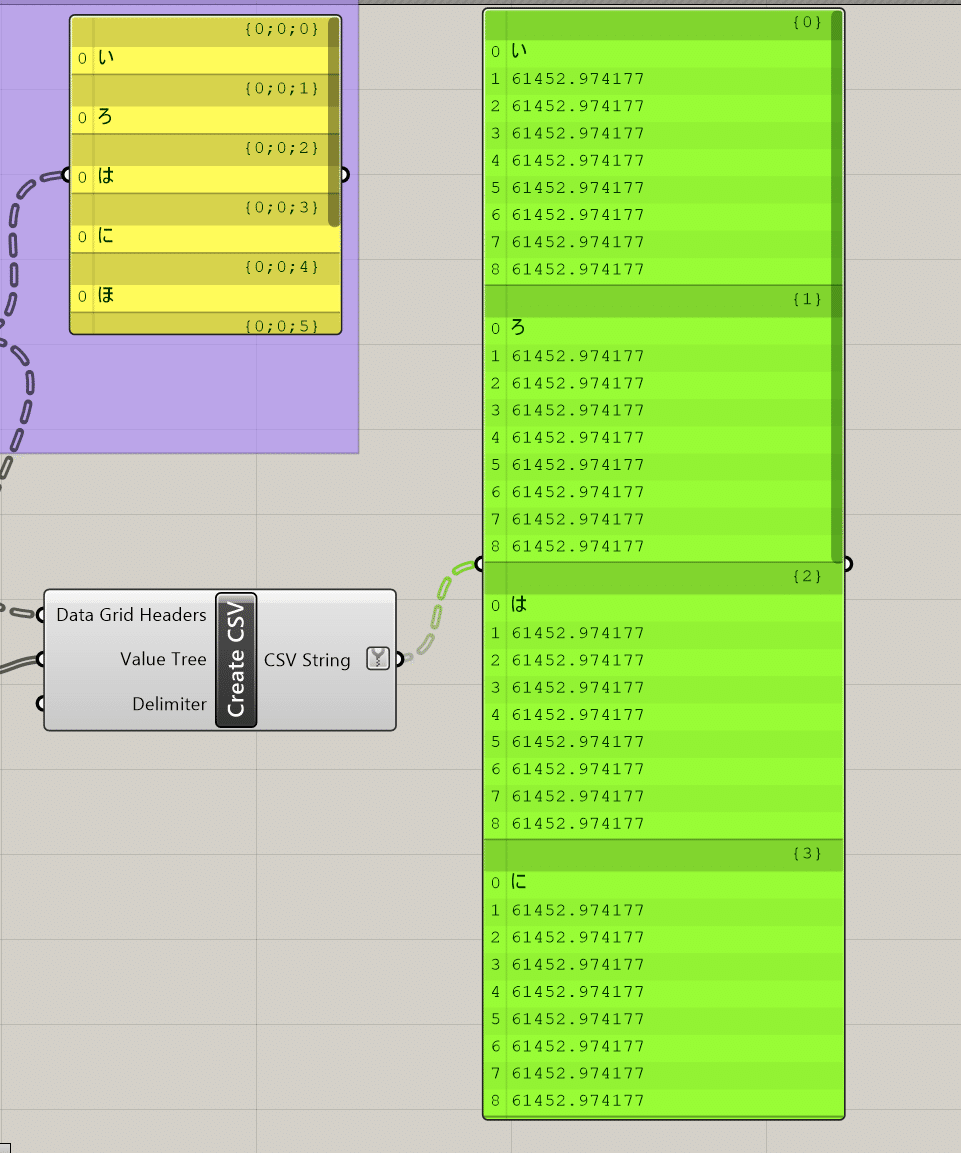The image size is (961, 1153).
Task: Click row 3 value under branch {3}
Action: point(578,965)
